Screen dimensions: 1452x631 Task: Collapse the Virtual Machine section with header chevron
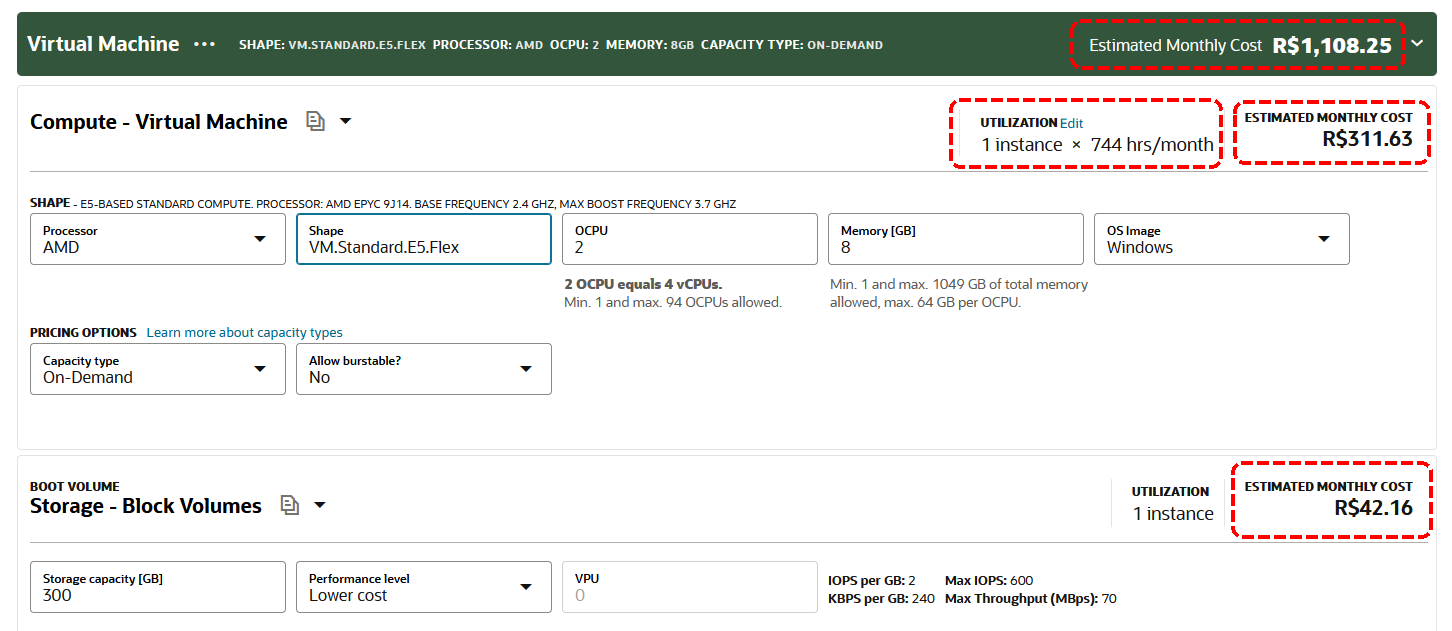(1417, 43)
